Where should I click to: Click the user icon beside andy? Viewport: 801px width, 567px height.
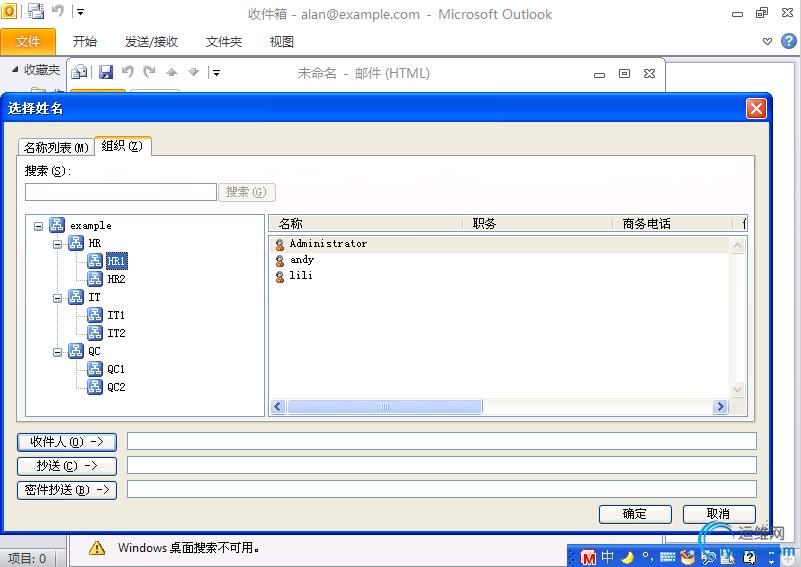coord(279,261)
